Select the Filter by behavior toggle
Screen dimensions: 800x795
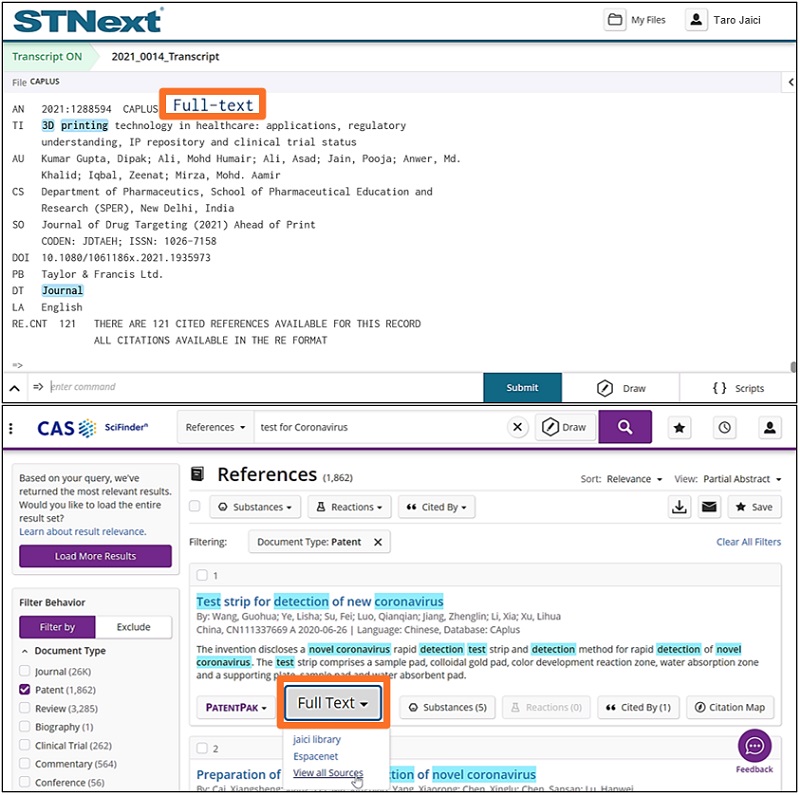57,627
